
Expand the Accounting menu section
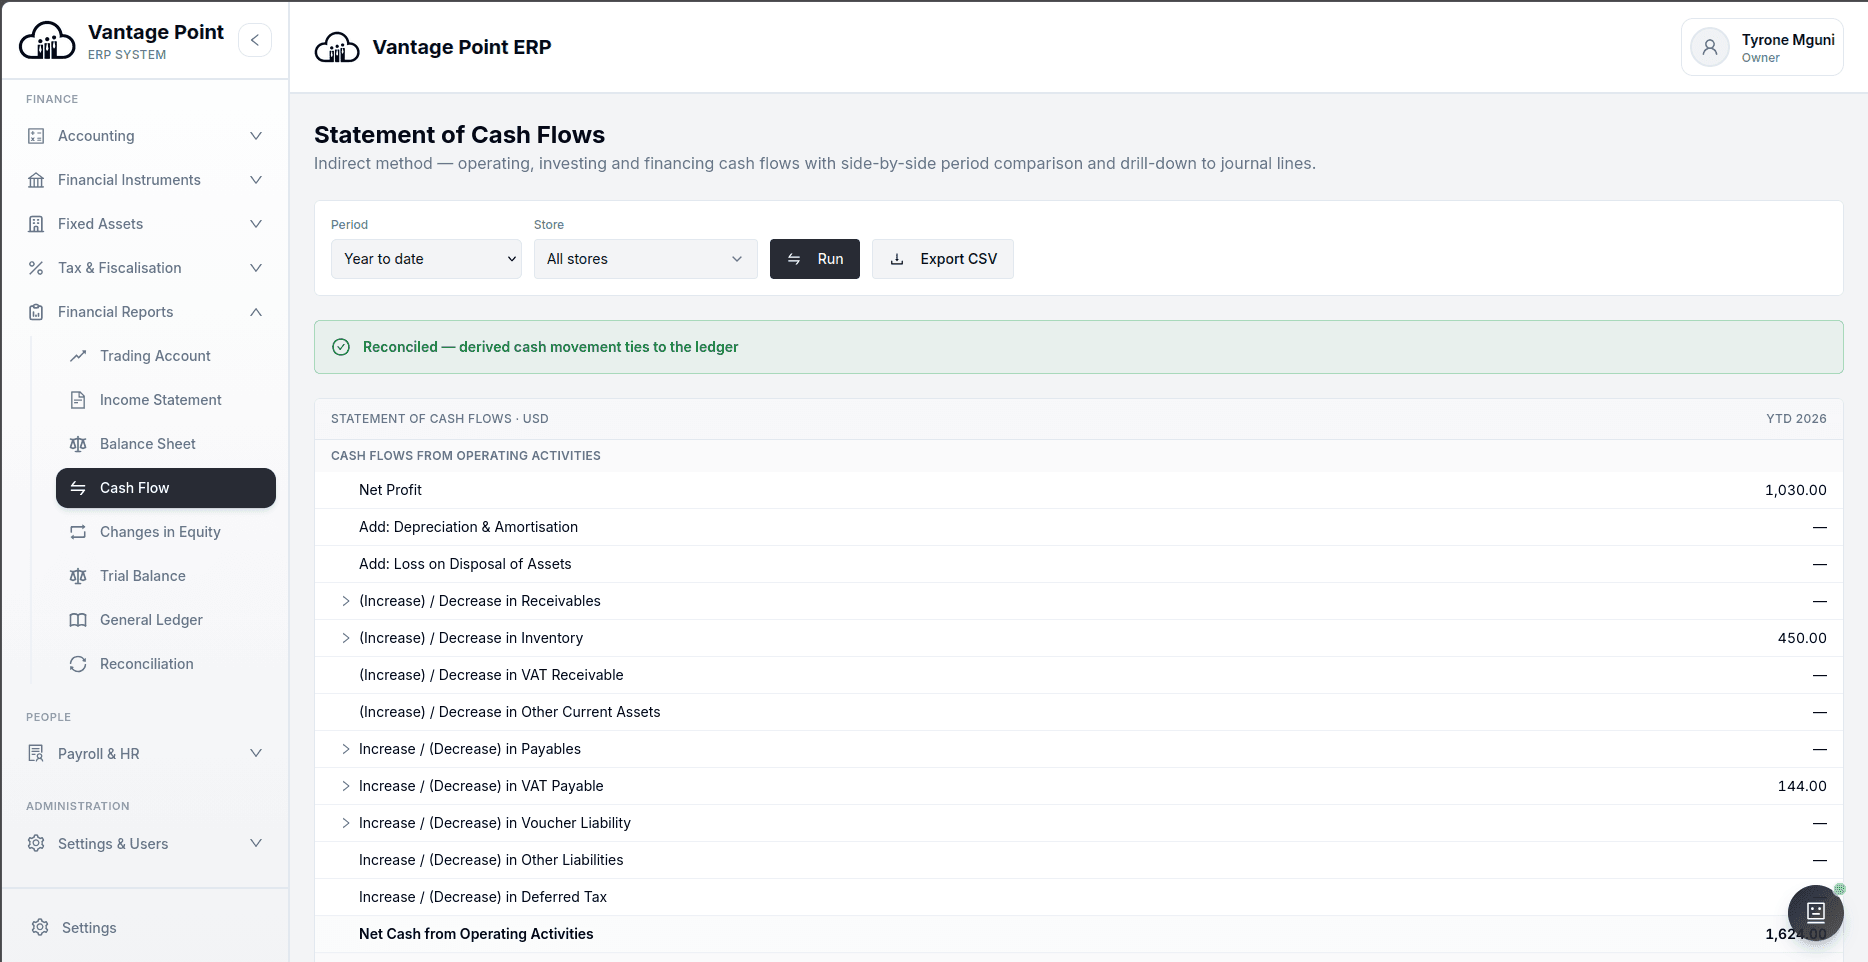(146, 136)
